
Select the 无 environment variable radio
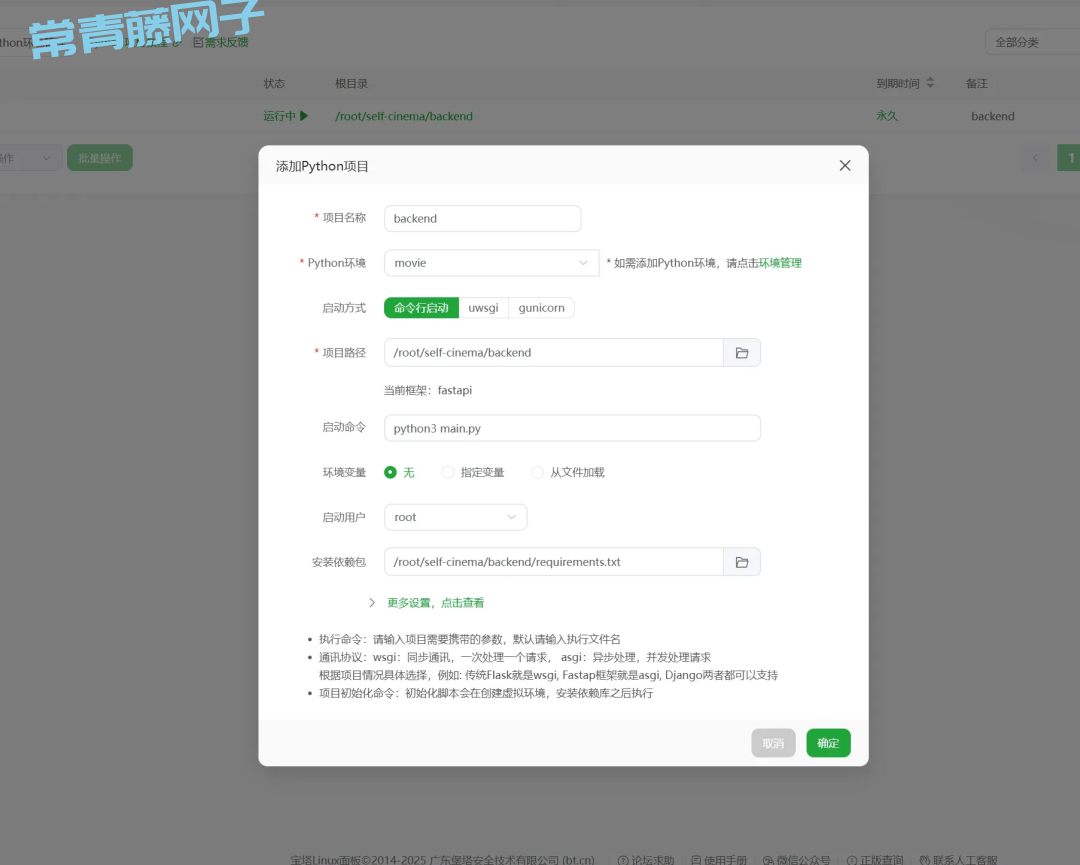[x=391, y=472]
